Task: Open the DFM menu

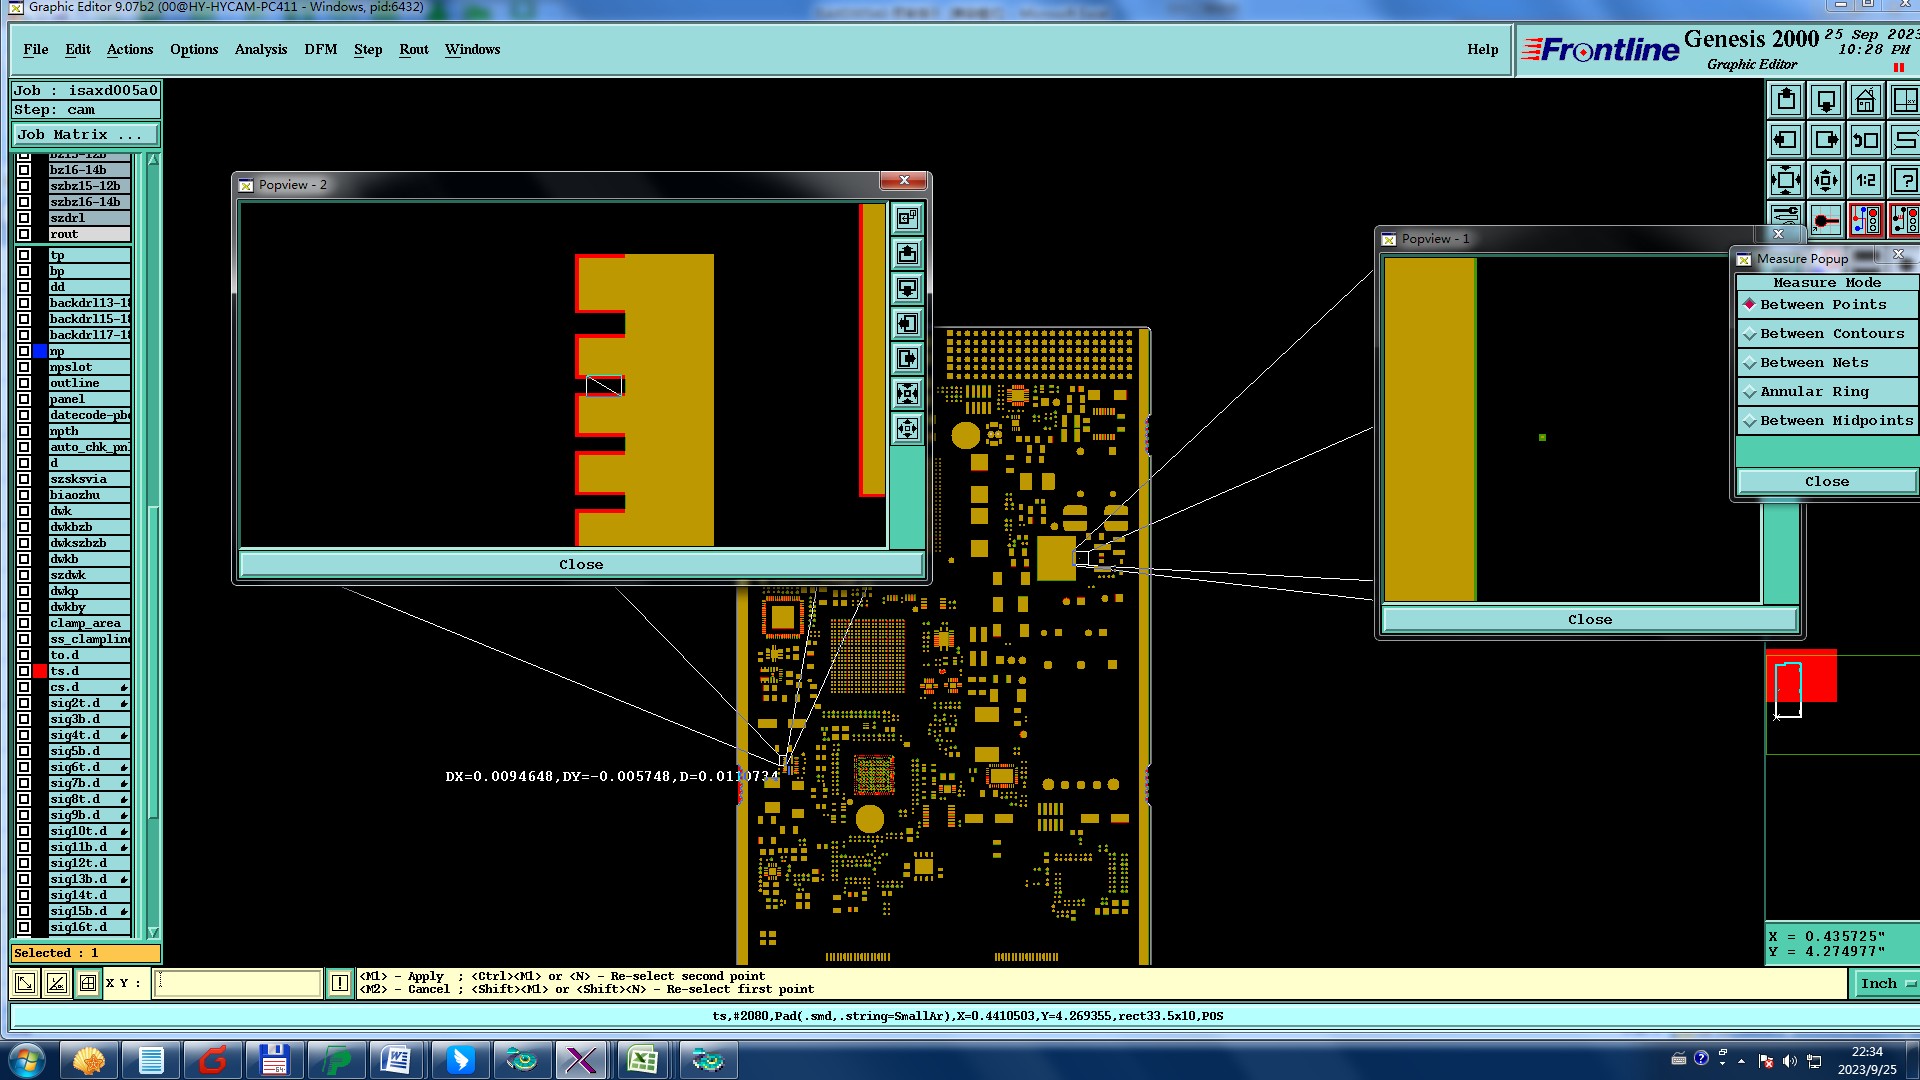Action: click(x=320, y=49)
